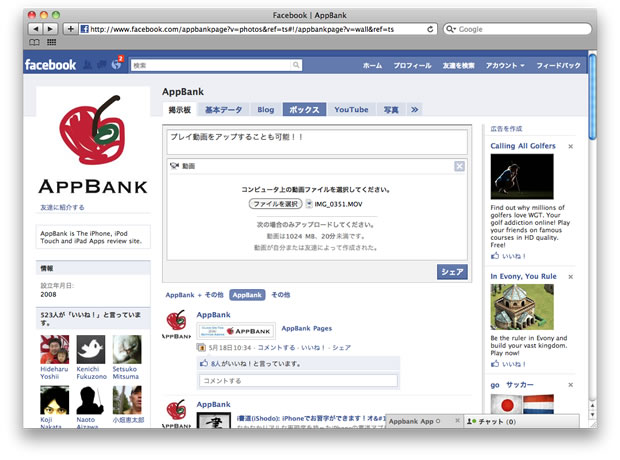620x460 pixels.
Task: Open Facebook messages icon
Action: pos(102,64)
